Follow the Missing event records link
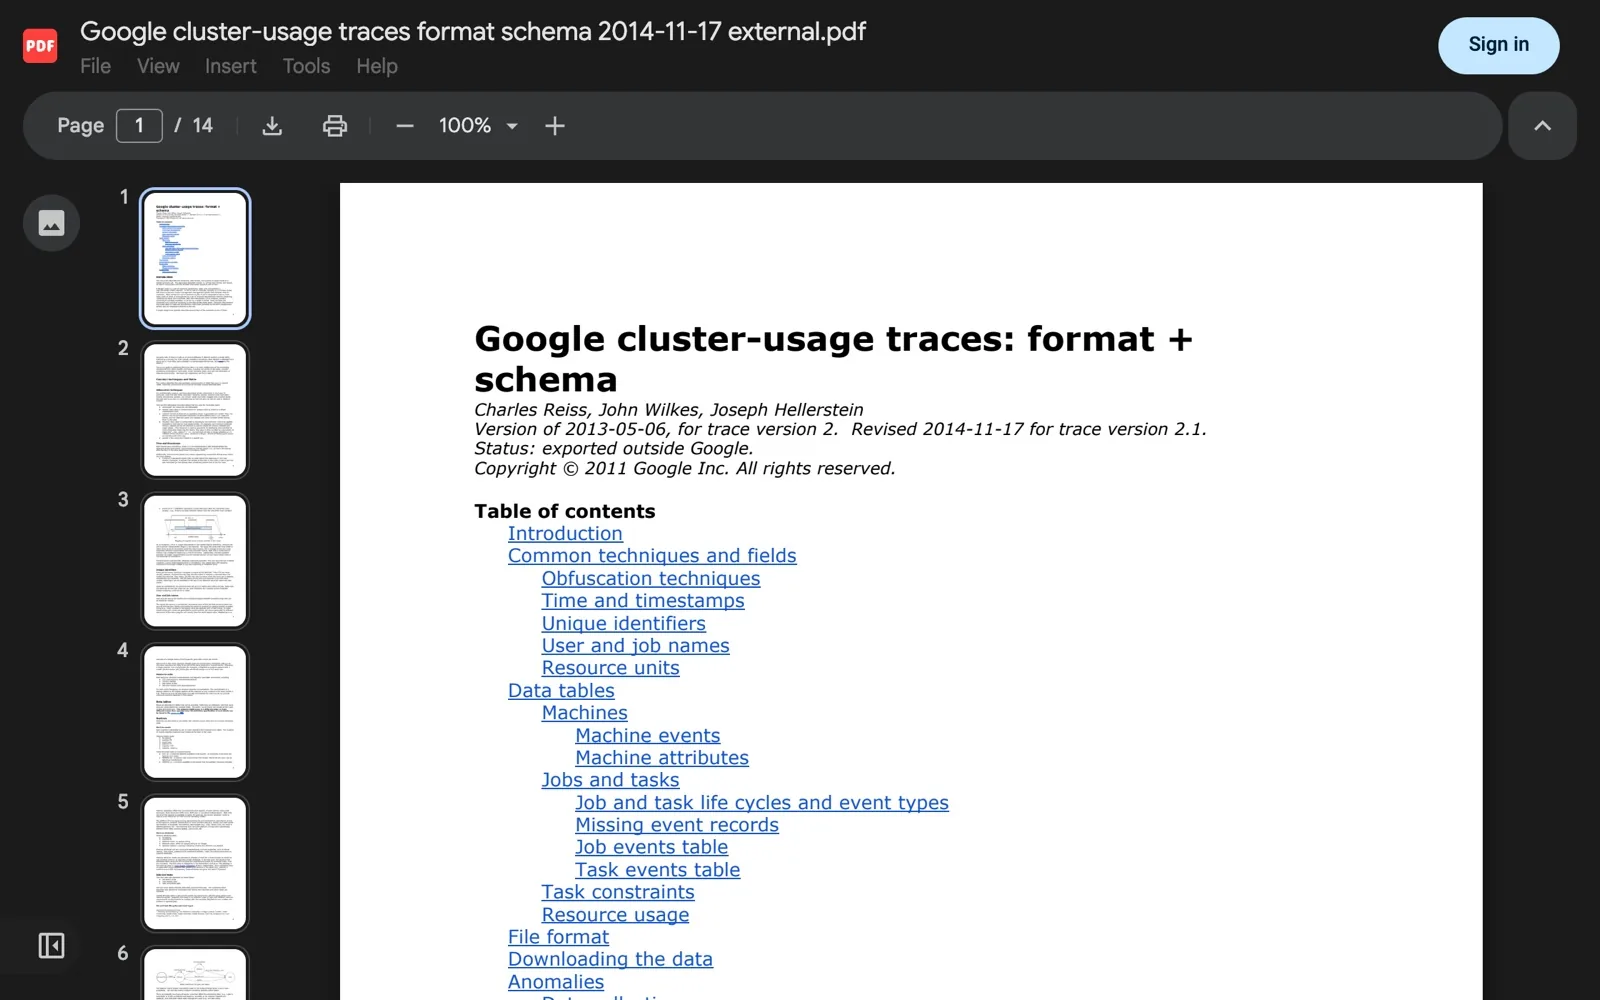Viewport: 1600px width, 1000px height. [x=677, y=825]
